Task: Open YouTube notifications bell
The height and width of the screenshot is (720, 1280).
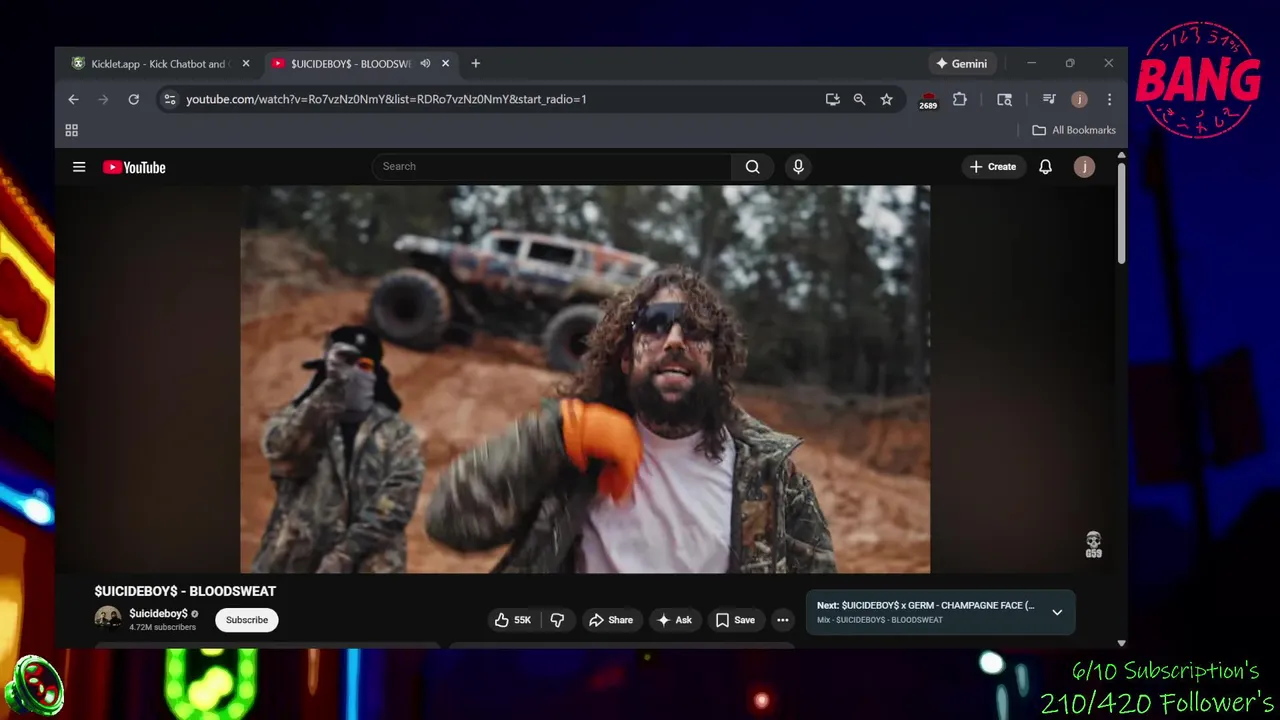Action: click(x=1045, y=167)
